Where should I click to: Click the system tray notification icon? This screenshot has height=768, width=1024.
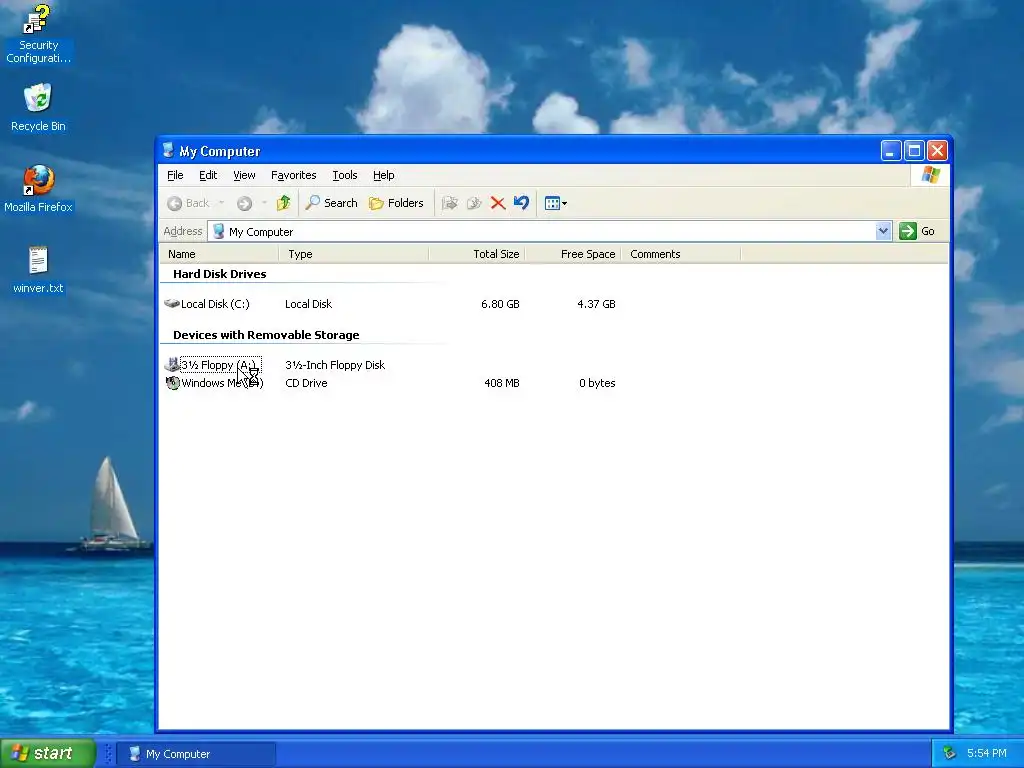(948, 754)
